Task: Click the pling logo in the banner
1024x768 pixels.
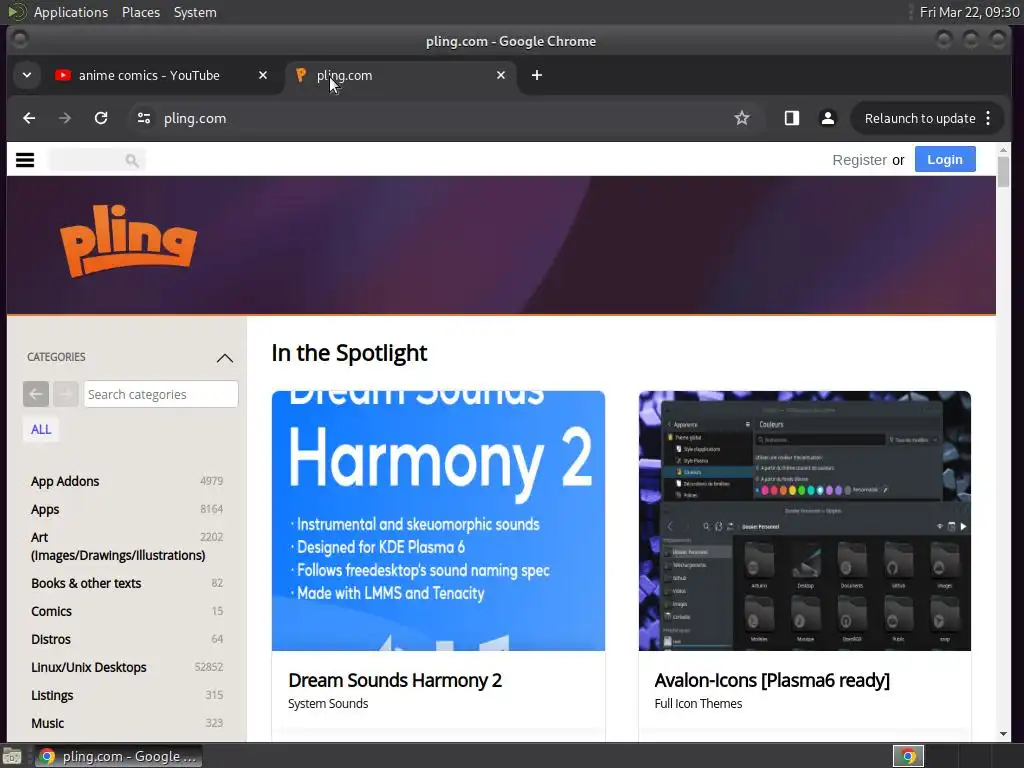Action: click(128, 240)
